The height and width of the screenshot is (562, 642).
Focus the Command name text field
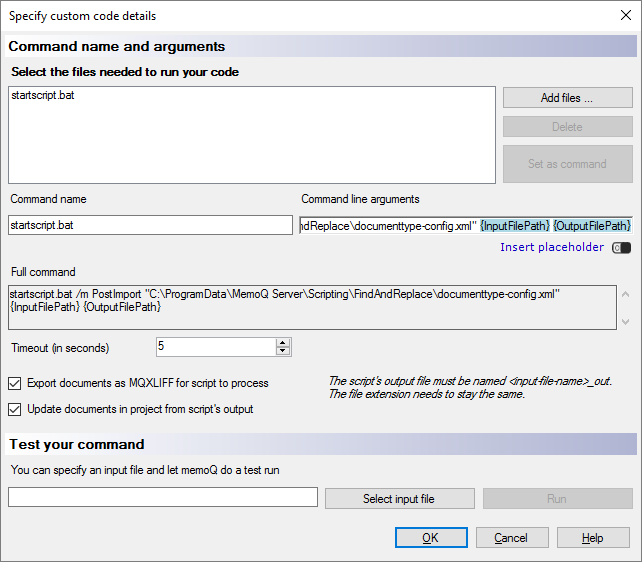coord(150,225)
